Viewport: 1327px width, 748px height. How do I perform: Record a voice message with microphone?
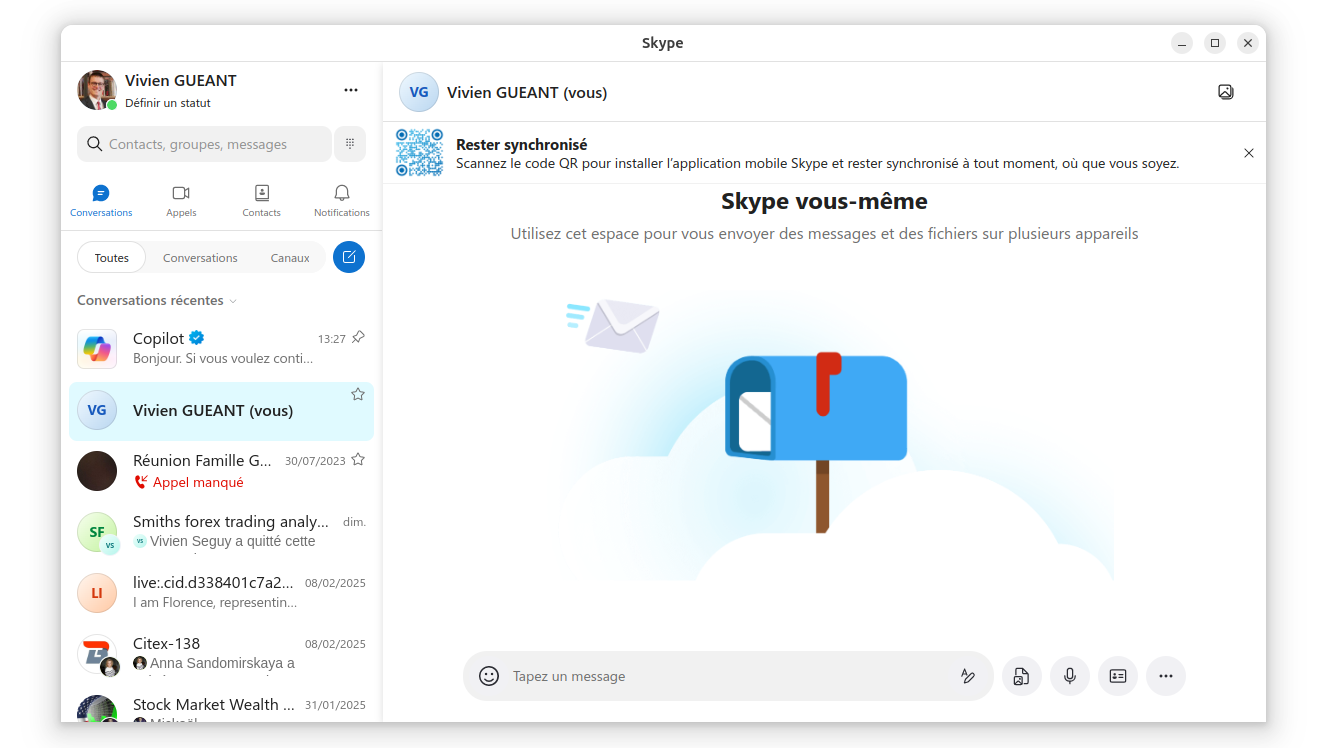coord(1070,676)
